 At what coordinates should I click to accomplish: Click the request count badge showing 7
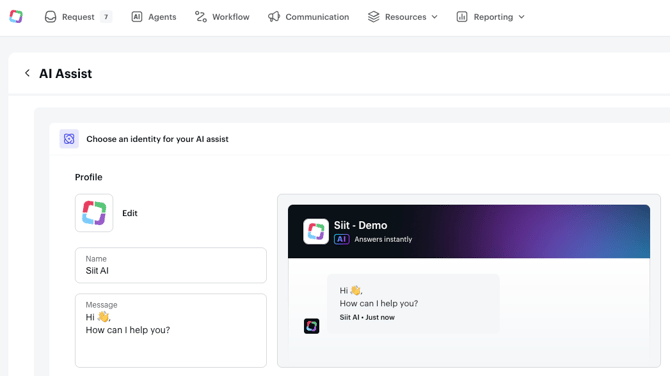click(106, 17)
